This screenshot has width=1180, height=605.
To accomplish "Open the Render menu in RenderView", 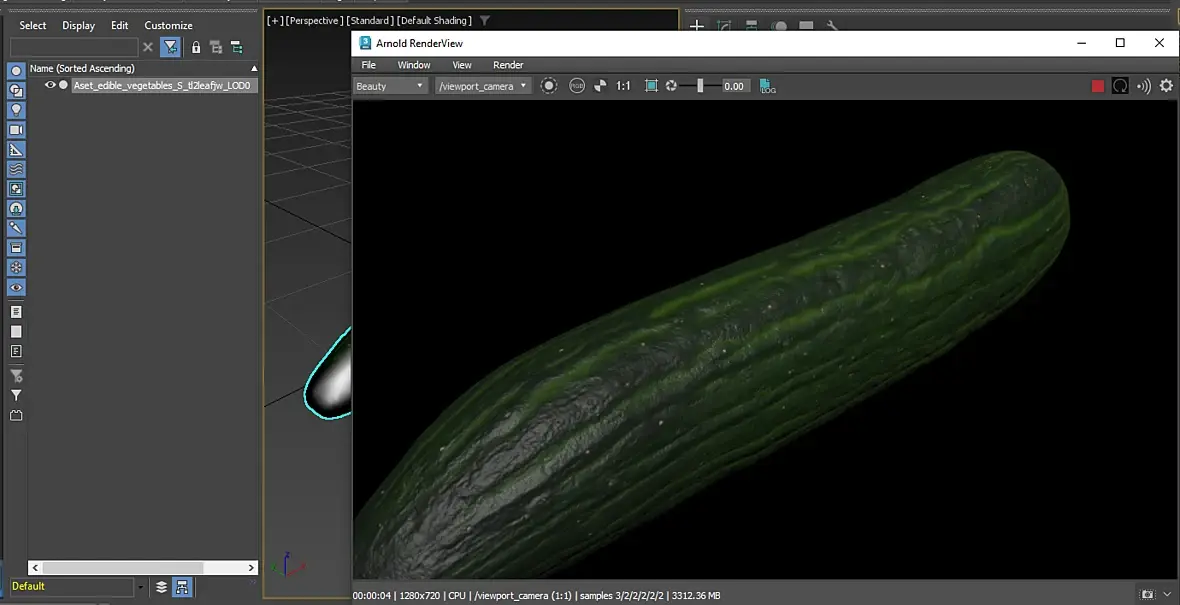I will click(x=508, y=65).
